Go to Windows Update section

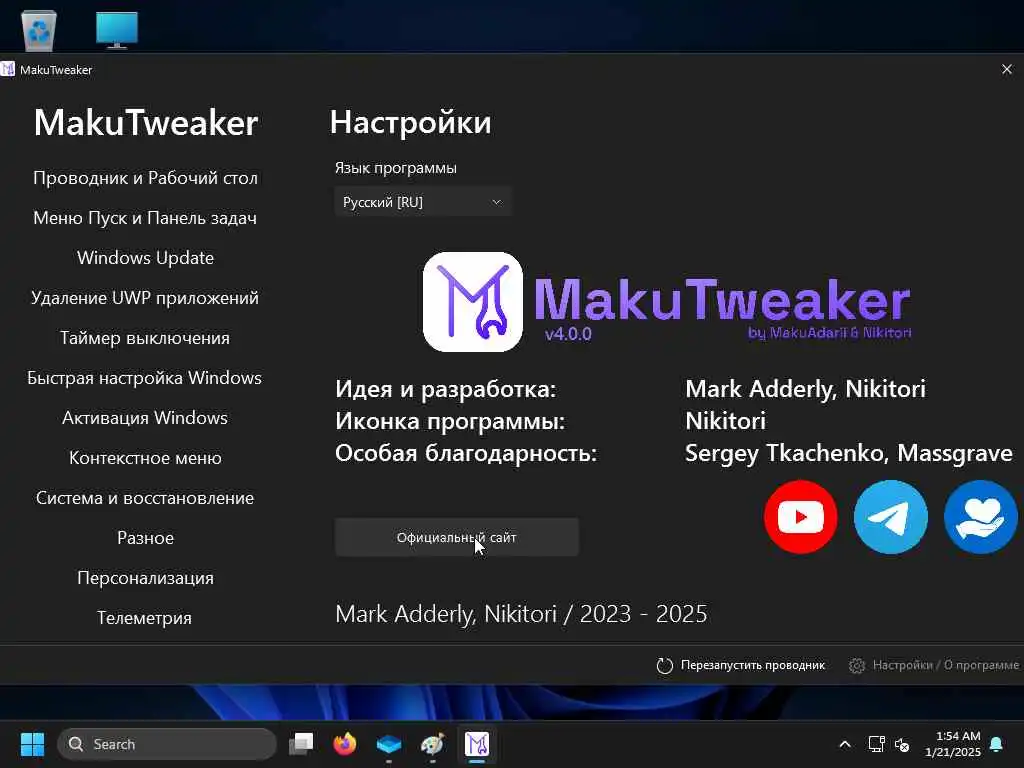pos(145,258)
